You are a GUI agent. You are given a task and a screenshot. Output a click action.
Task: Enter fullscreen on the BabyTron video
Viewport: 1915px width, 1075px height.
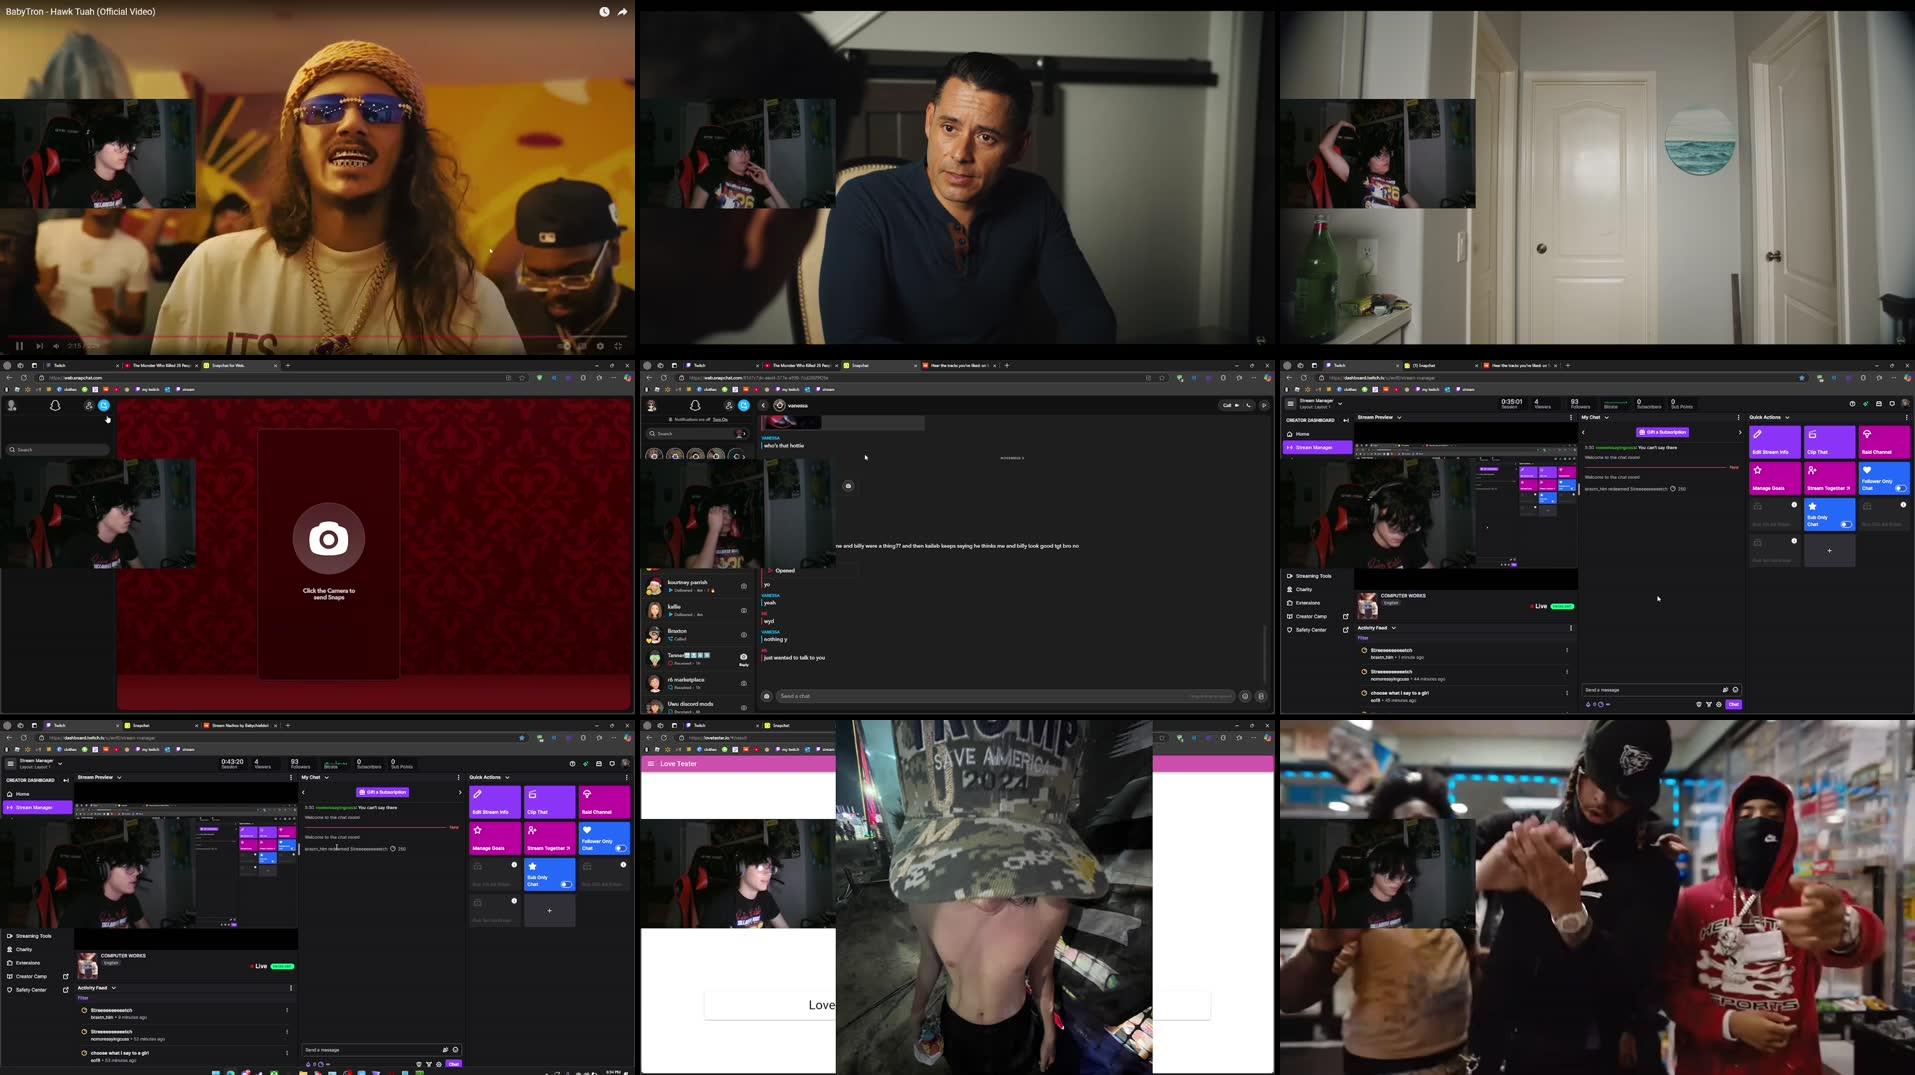[x=618, y=346]
